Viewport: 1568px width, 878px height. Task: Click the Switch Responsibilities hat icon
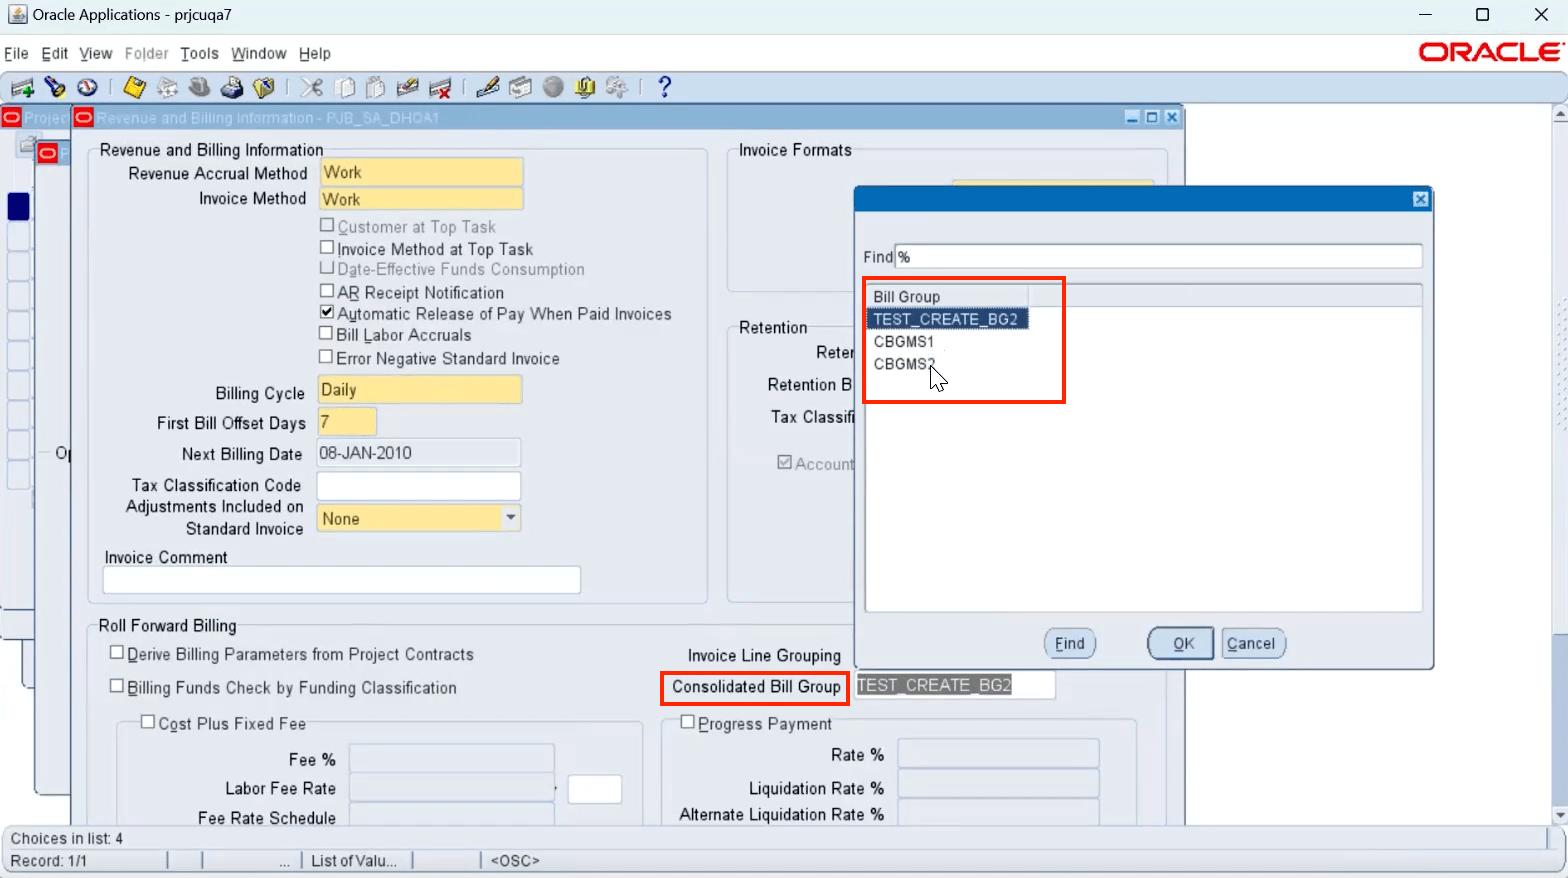click(x=199, y=88)
